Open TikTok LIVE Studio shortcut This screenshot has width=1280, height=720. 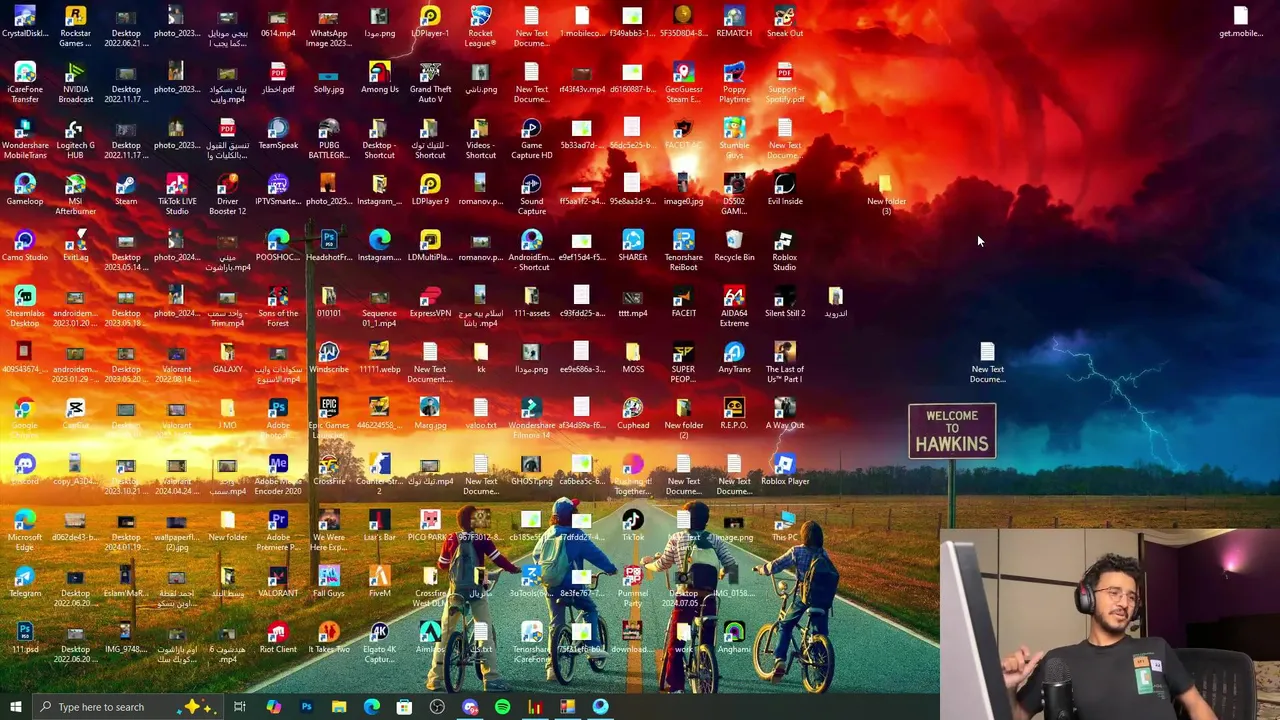tap(177, 195)
